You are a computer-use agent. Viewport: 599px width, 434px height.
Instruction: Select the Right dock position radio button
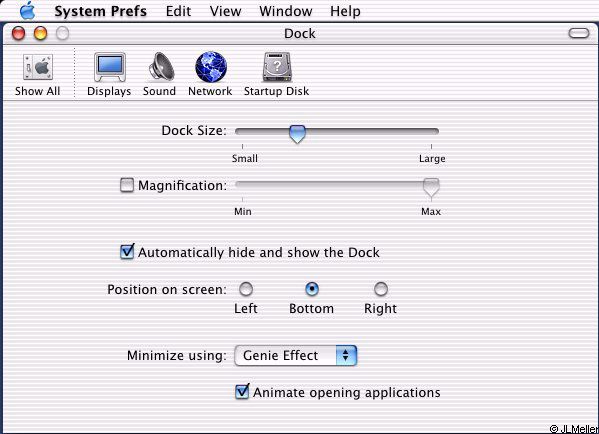[381, 289]
